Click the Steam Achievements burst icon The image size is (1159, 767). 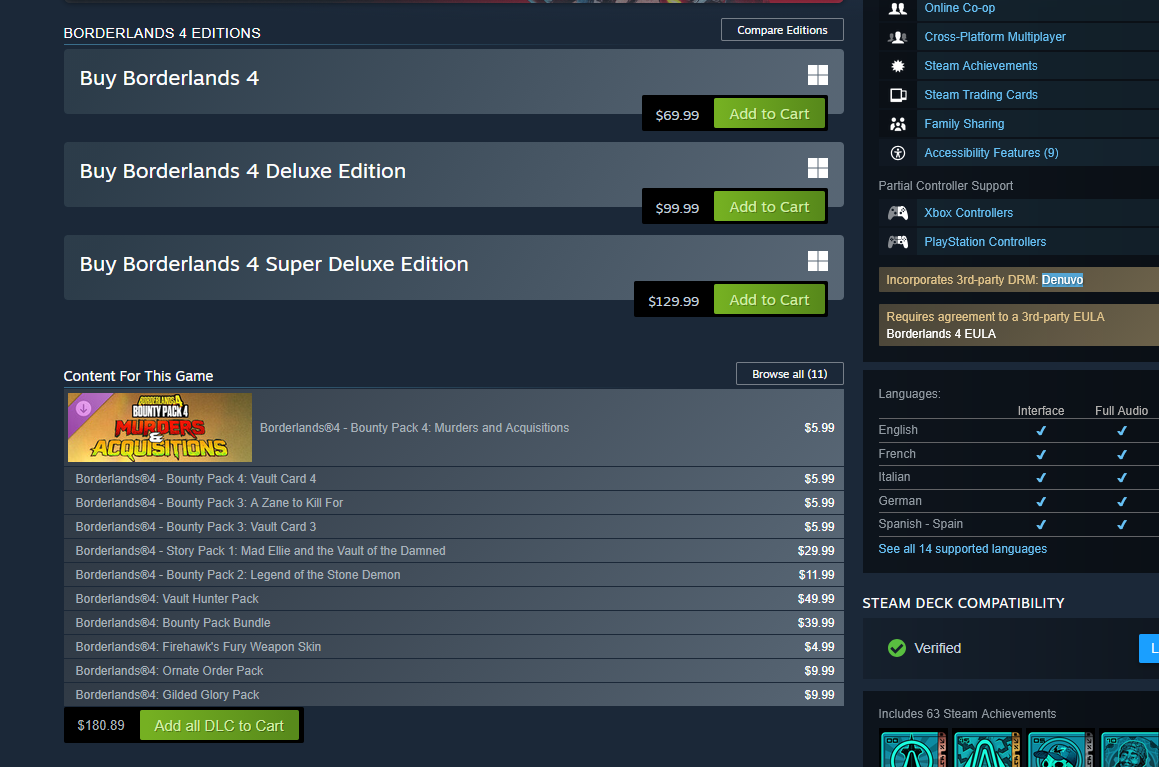click(x=897, y=66)
